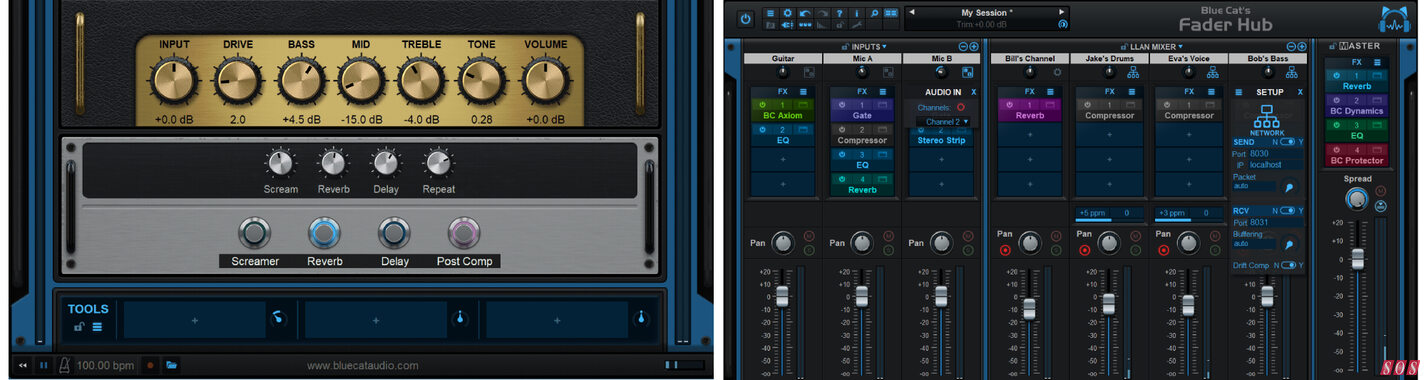Image resolution: width=1426 pixels, height=380 pixels.
Task: Click the Mic B channel name tab
Action: [941, 59]
